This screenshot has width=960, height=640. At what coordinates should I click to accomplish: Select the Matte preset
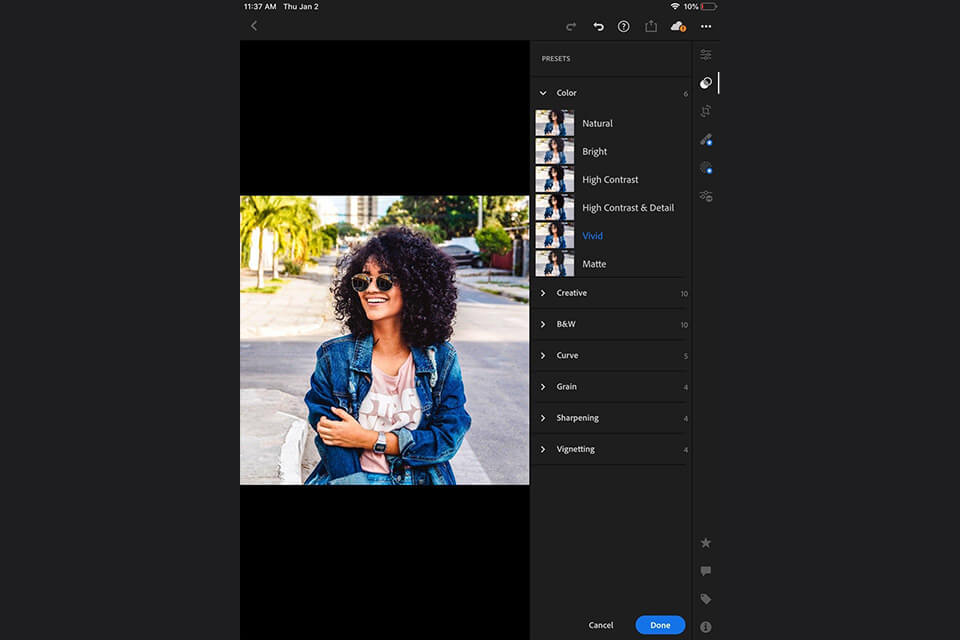pos(595,264)
